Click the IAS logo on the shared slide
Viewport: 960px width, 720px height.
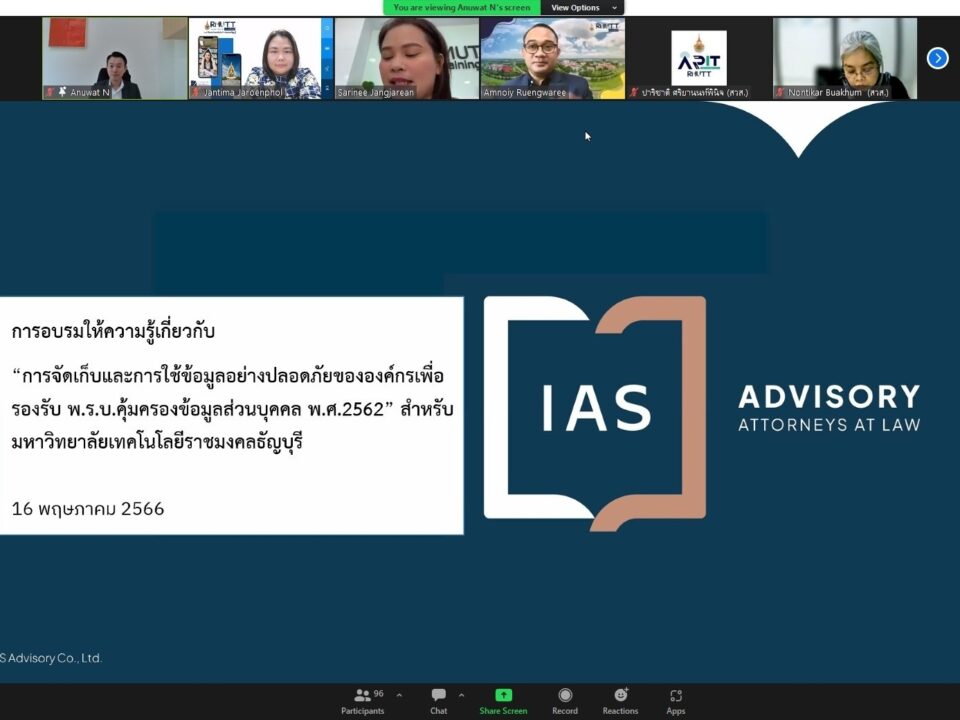[594, 413]
